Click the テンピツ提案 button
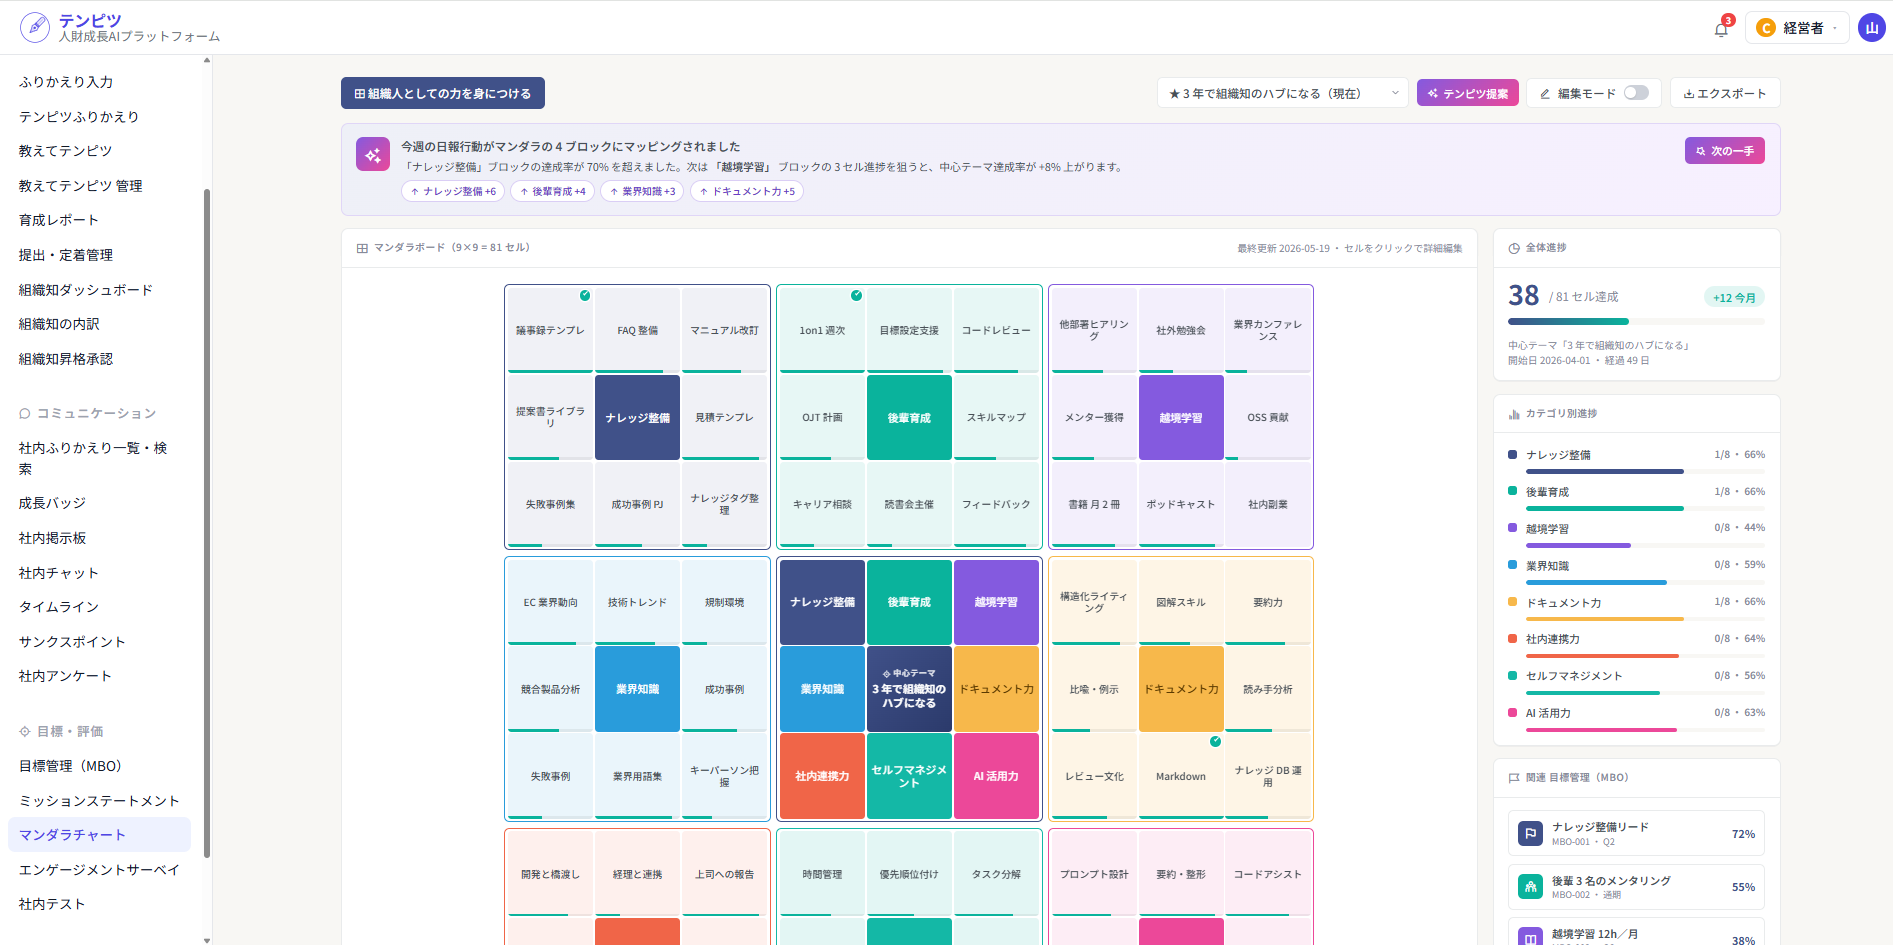 tap(1468, 93)
